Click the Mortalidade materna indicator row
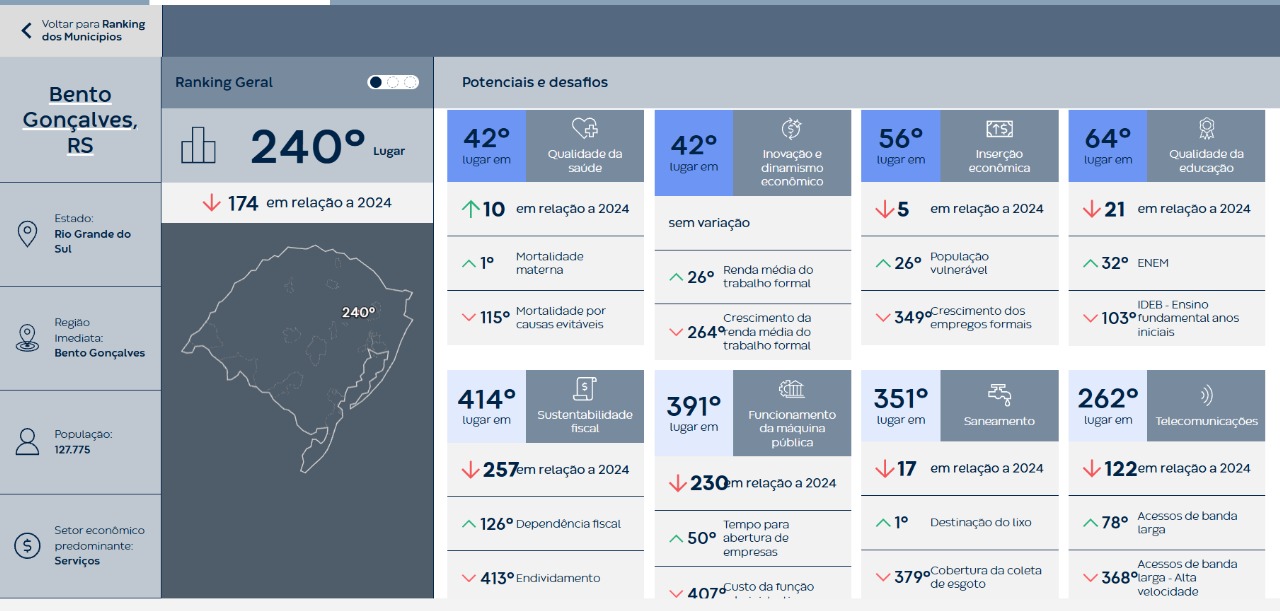 pyautogui.click(x=545, y=263)
